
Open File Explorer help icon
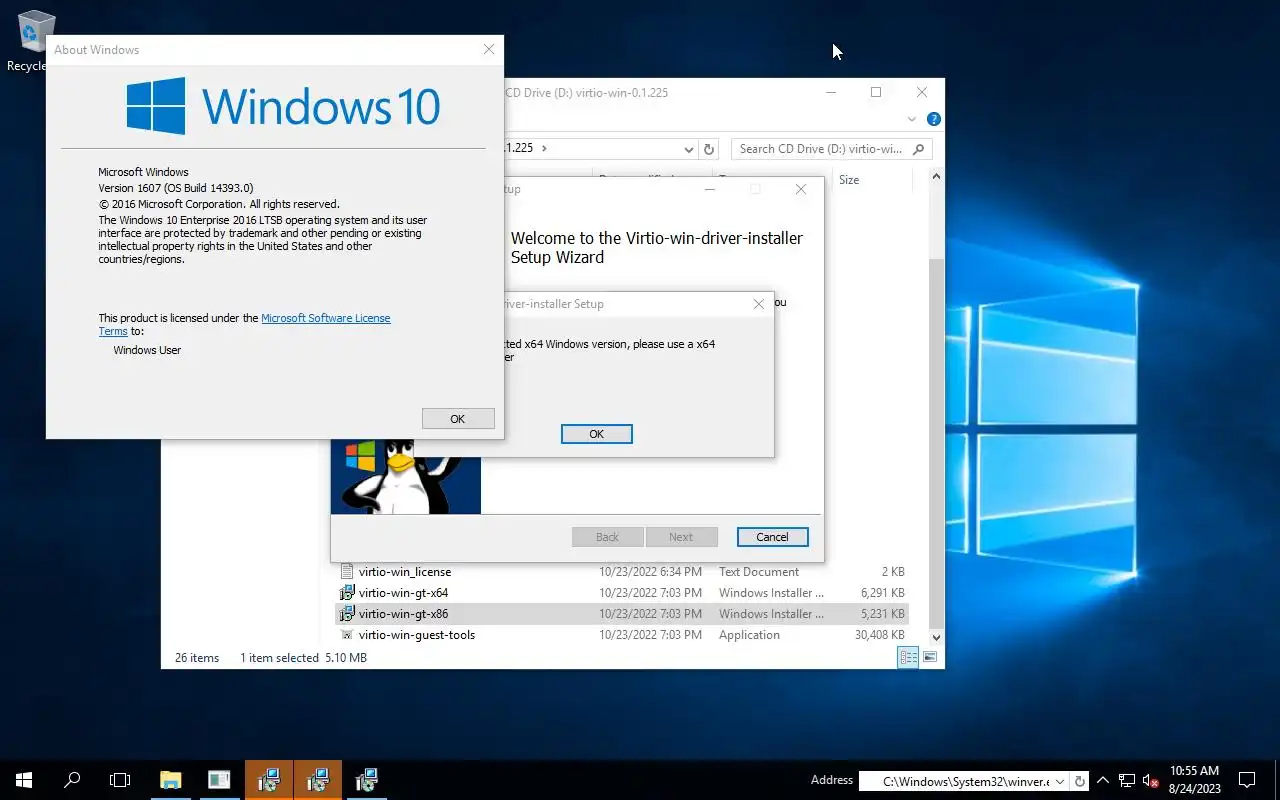934,119
